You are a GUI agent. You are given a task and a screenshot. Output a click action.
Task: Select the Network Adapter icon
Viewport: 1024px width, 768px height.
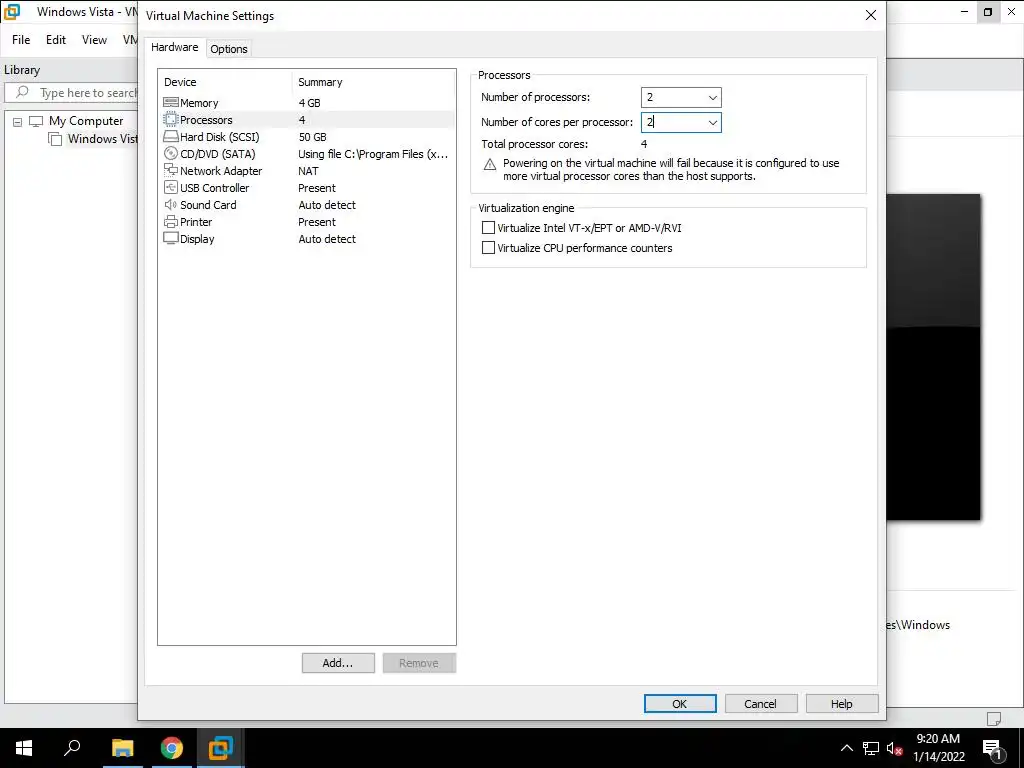point(170,170)
